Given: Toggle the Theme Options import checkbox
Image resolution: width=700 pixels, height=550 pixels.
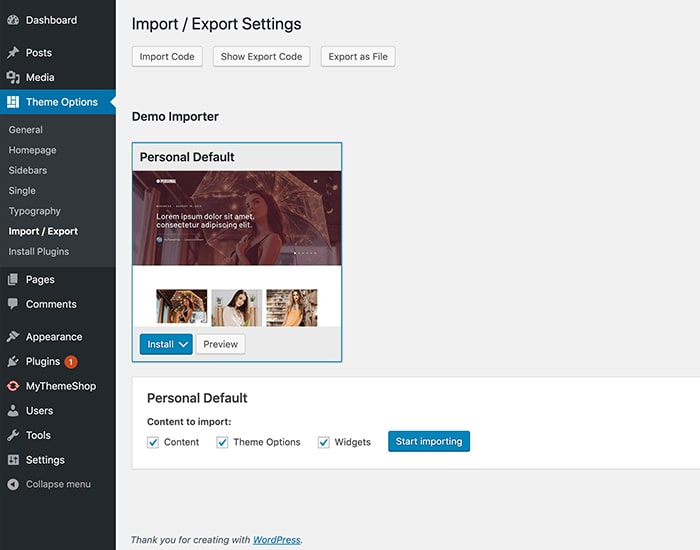Looking at the screenshot, I should (222, 442).
